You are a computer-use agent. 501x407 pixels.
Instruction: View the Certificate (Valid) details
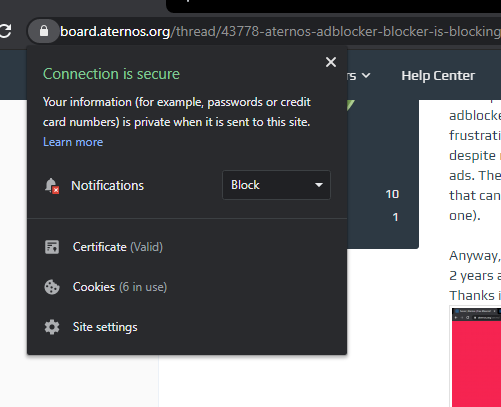point(118,247)
